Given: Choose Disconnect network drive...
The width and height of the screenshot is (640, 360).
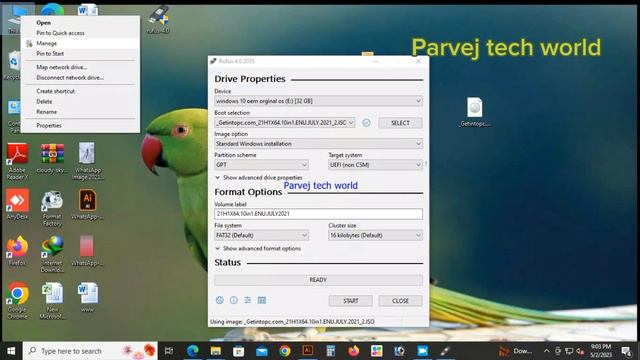Looking at the screenshot, I should tap(80, 78).
